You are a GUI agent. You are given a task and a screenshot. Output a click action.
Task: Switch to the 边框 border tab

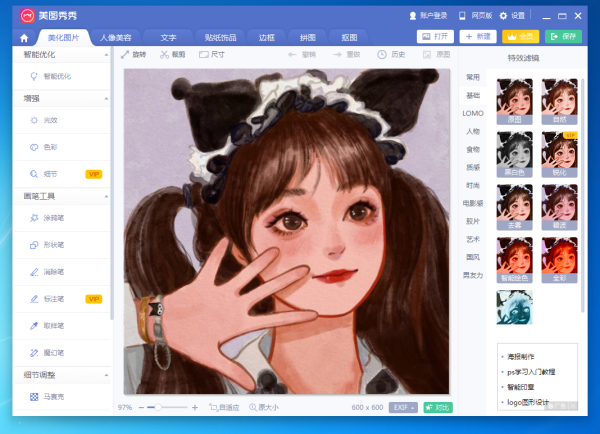(x=267, y=38)
